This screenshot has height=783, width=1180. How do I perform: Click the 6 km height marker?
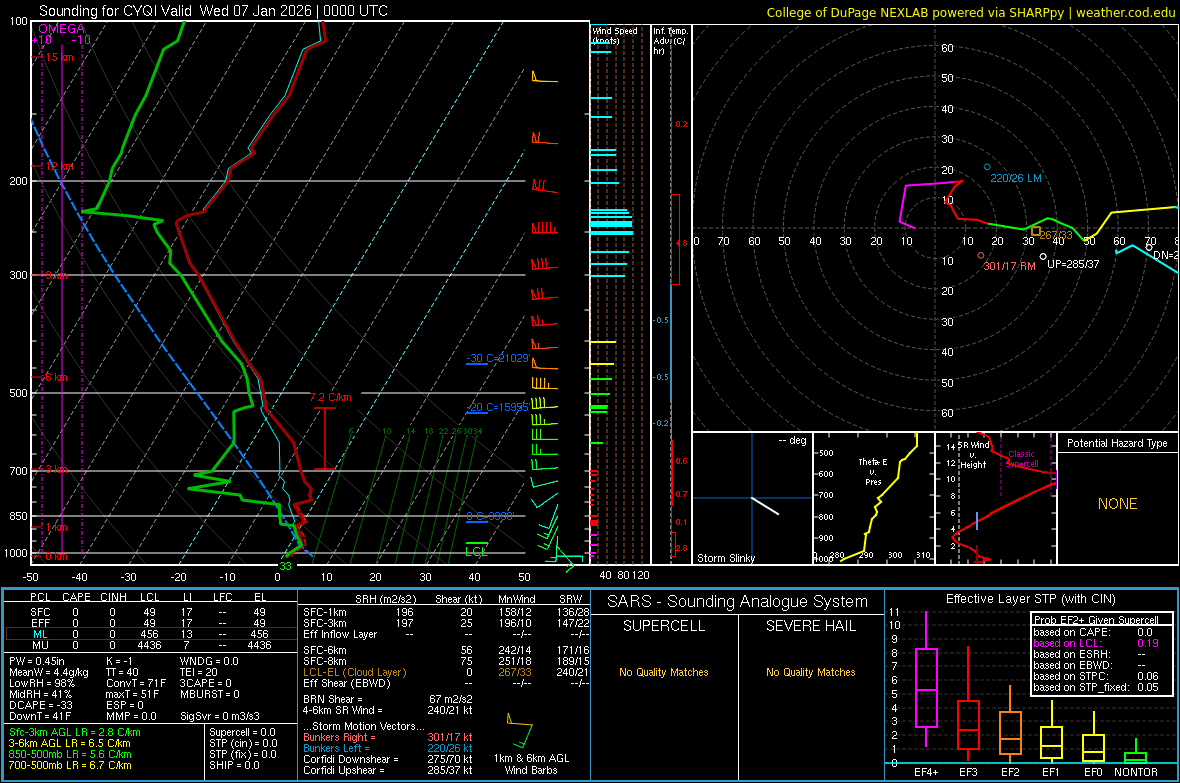coord(56,376)
